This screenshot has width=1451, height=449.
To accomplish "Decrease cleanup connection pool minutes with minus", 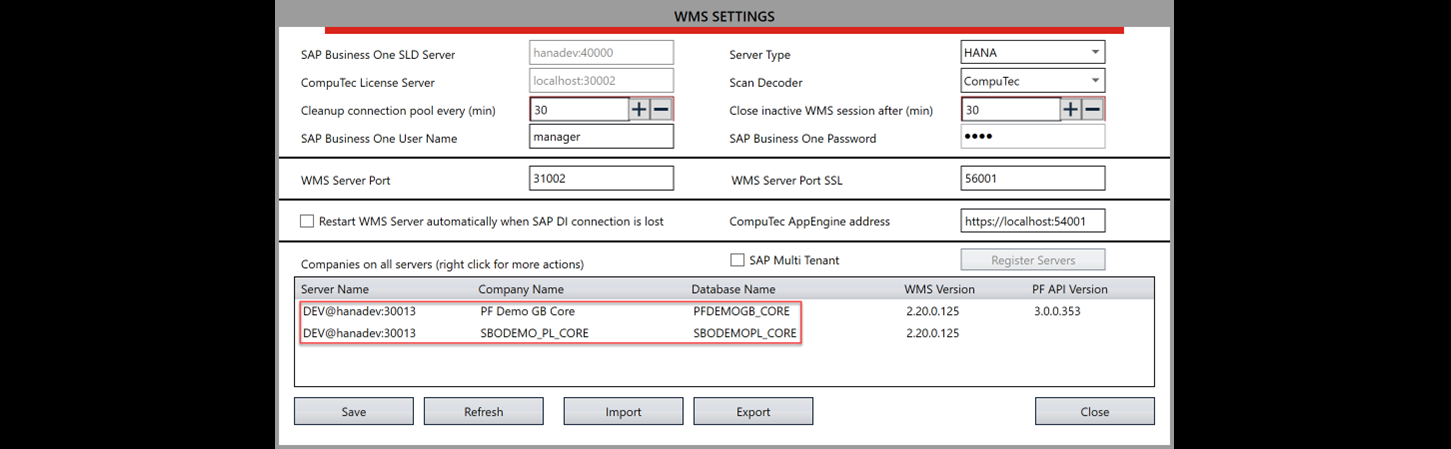I will [x=662, y=110].
